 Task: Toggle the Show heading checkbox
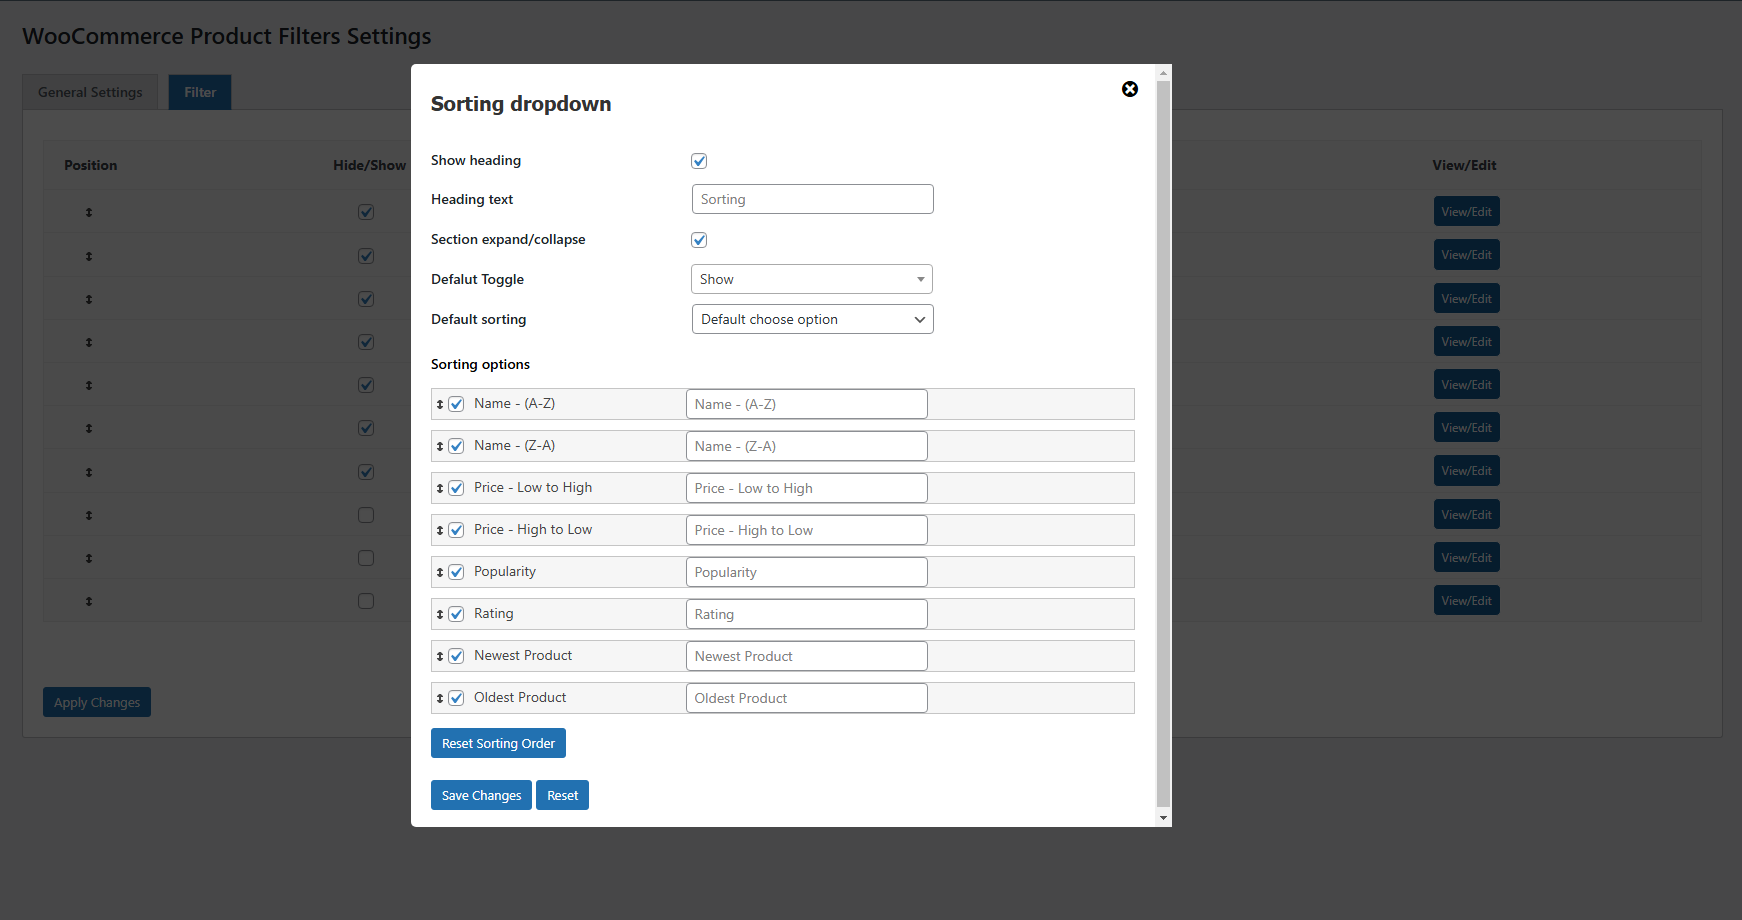(x=699, y=161)
